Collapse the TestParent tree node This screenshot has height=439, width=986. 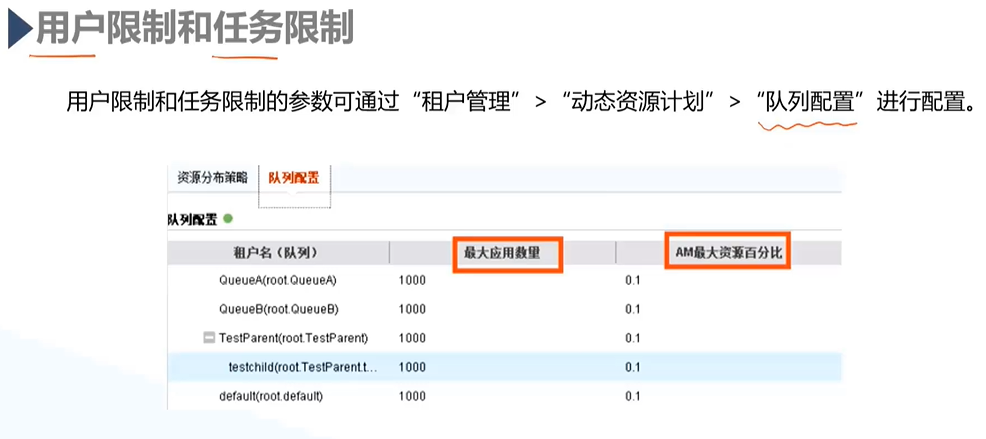pyautogui.click(x=209, y=338)
